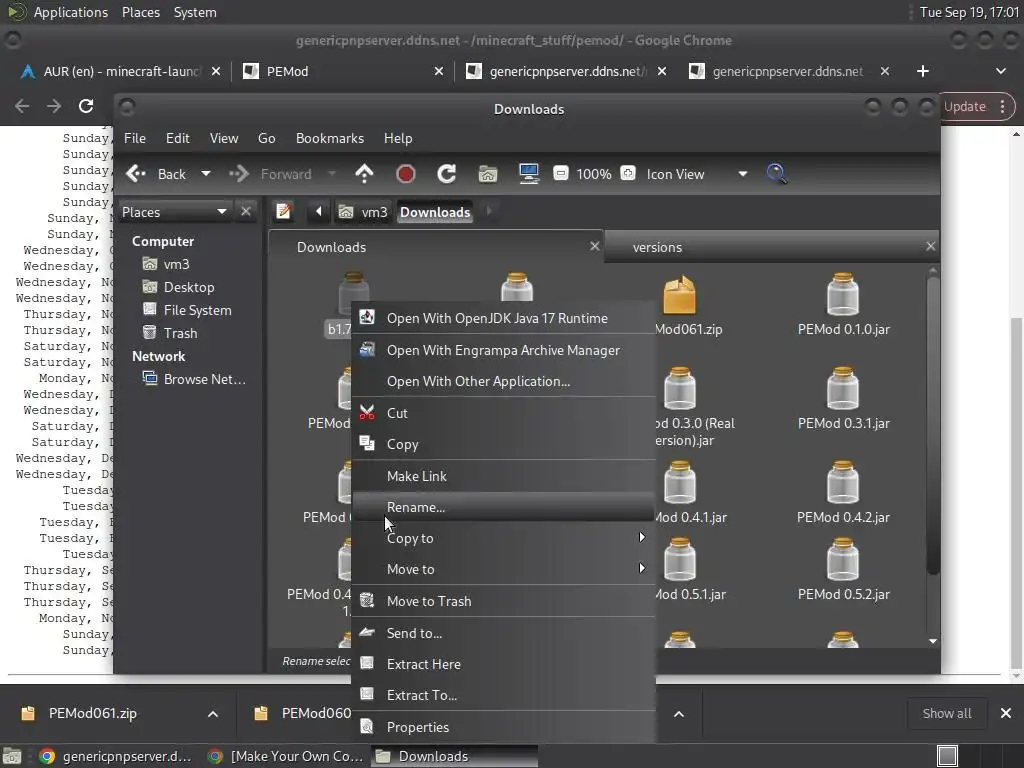Open Properties from context menu
The width and height of the screenshot is (1024, 768).
click(x=503, y=727)
